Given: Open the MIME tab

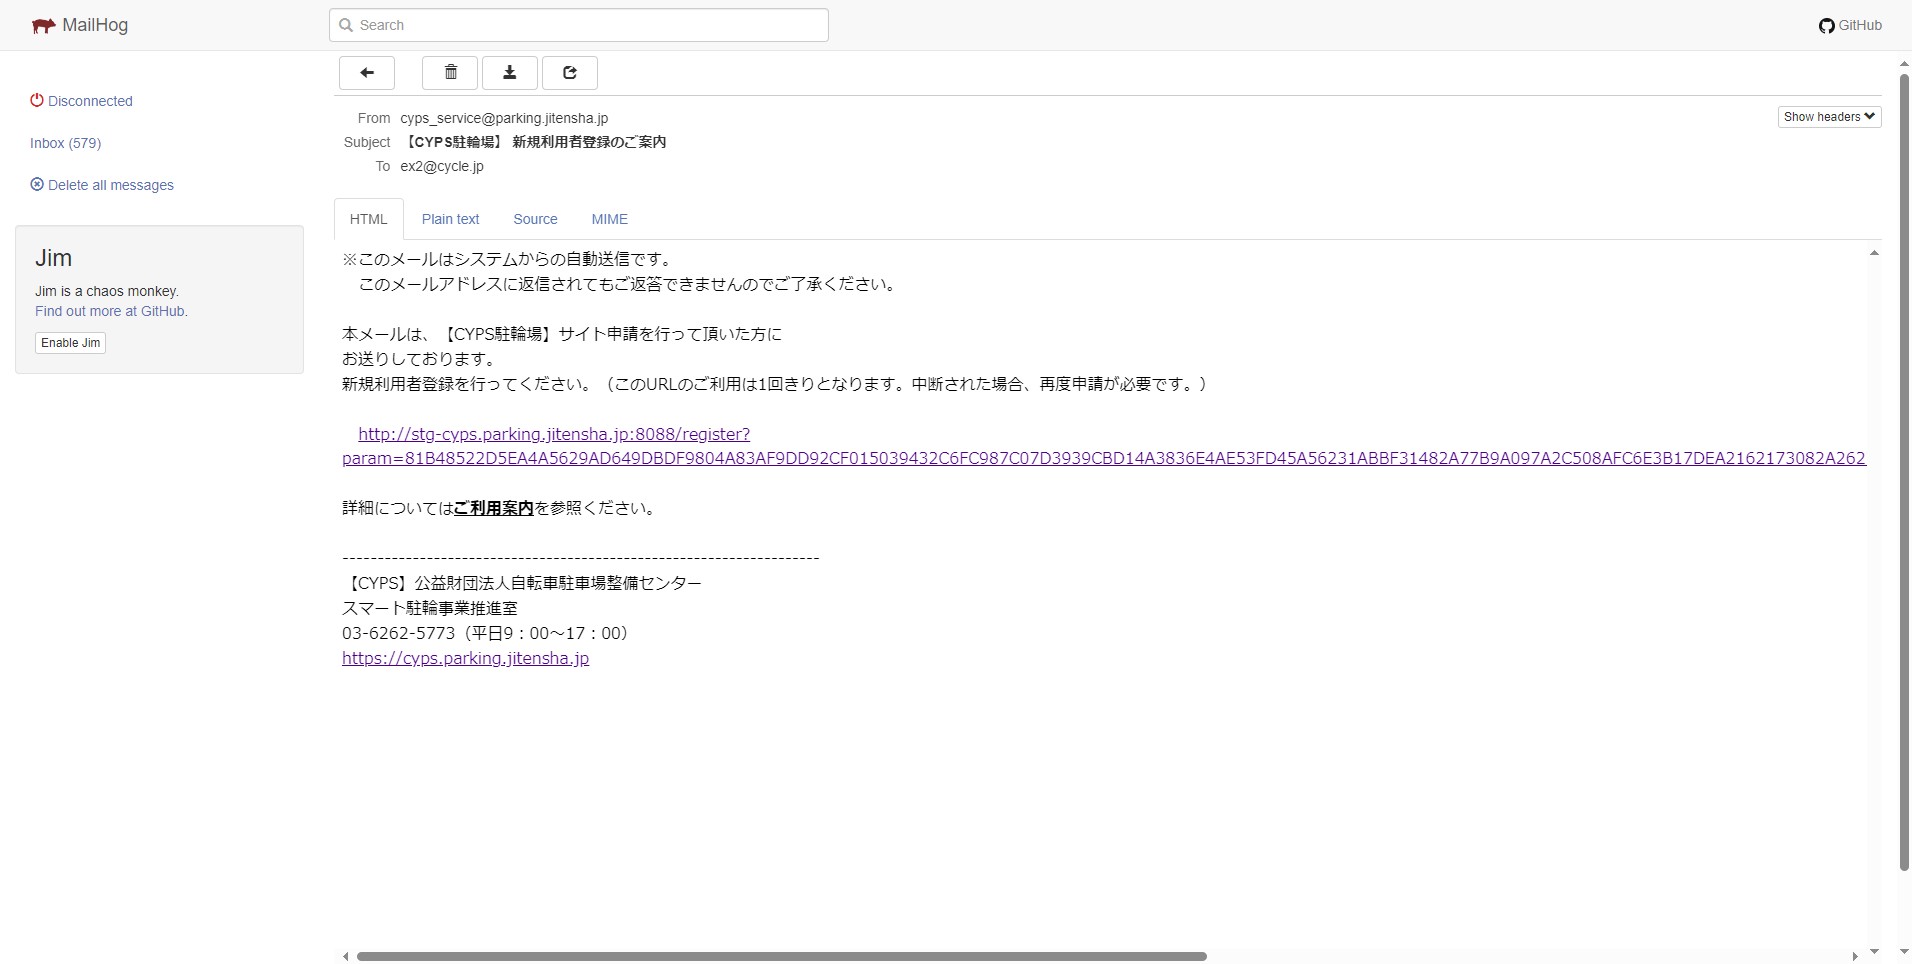Looking at the screenshot, I should coord(609,219).
